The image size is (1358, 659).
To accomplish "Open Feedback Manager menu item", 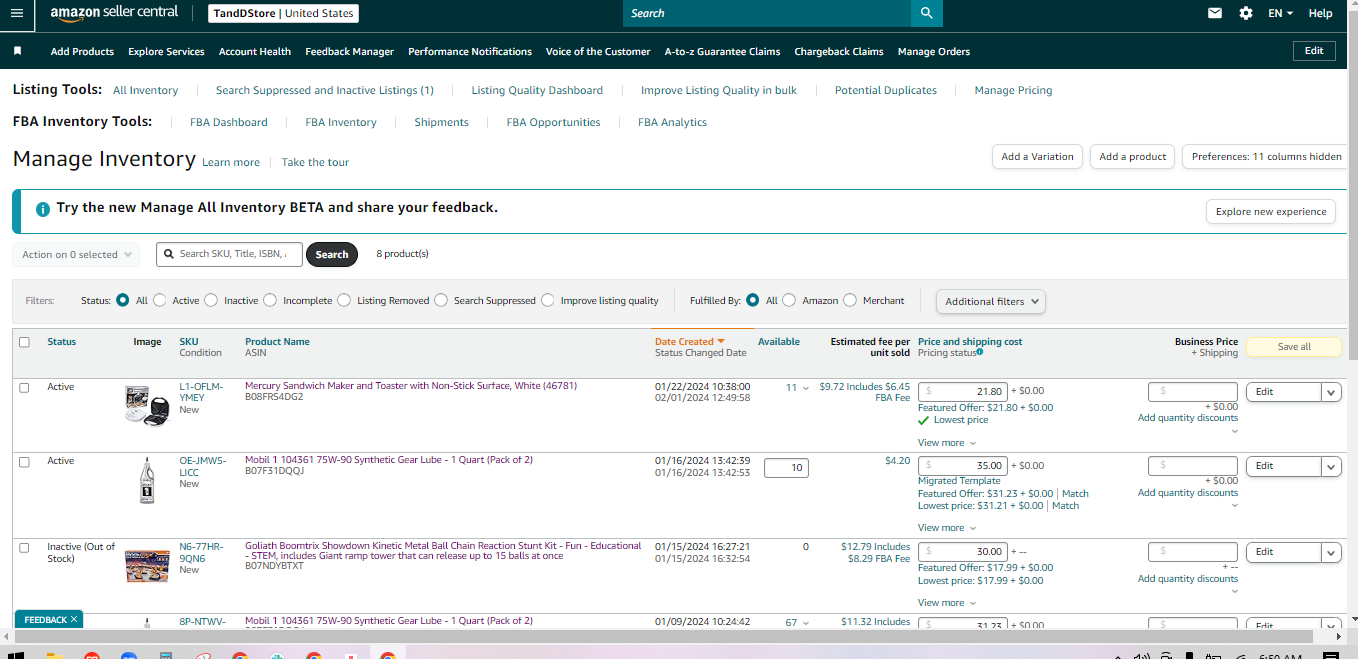I will coord(349,51).
